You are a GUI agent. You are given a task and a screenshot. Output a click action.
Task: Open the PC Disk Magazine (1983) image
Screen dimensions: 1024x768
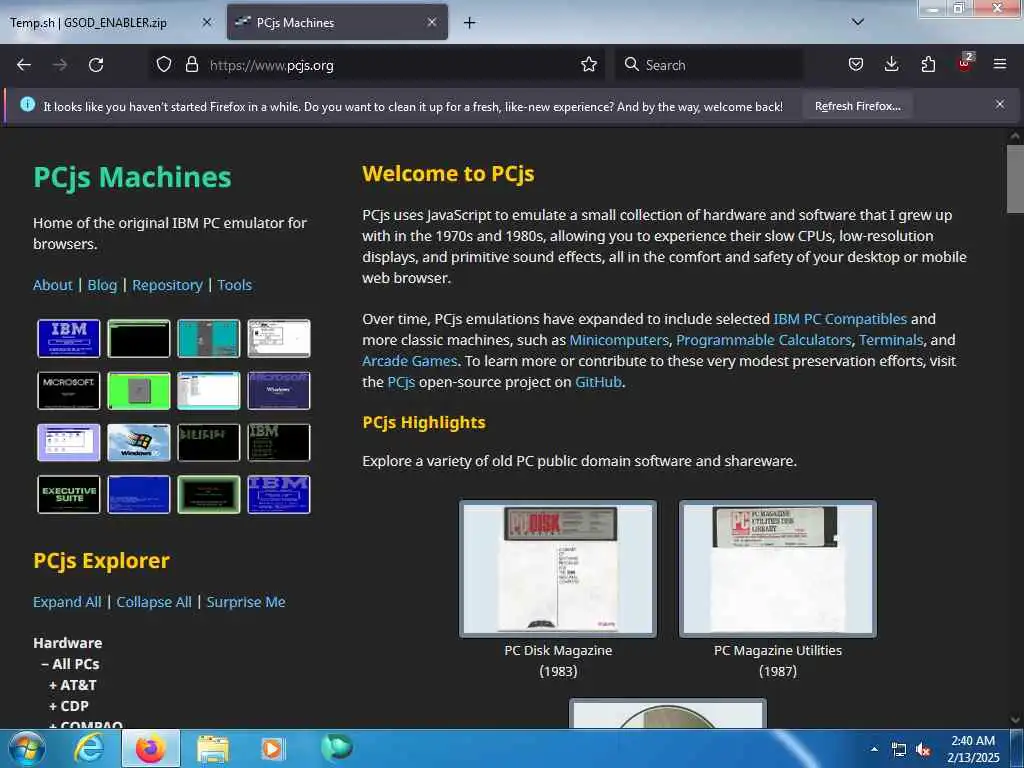tap(558, 569)
